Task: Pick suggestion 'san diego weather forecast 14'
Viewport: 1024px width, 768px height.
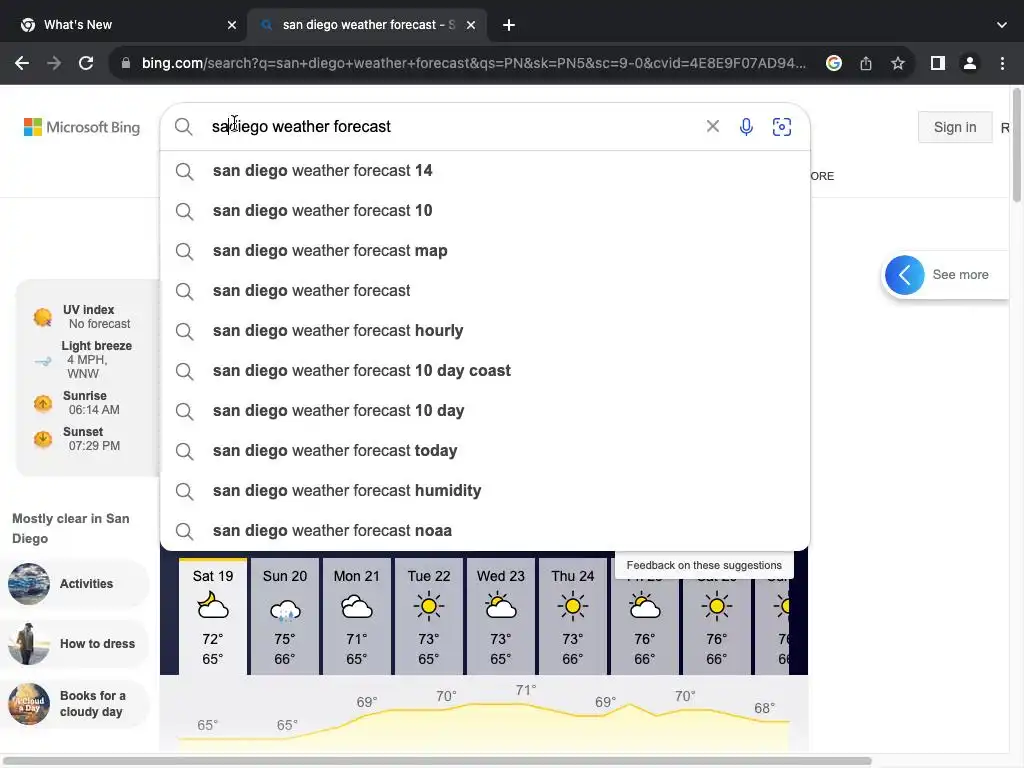Action: tap(485, 171)
